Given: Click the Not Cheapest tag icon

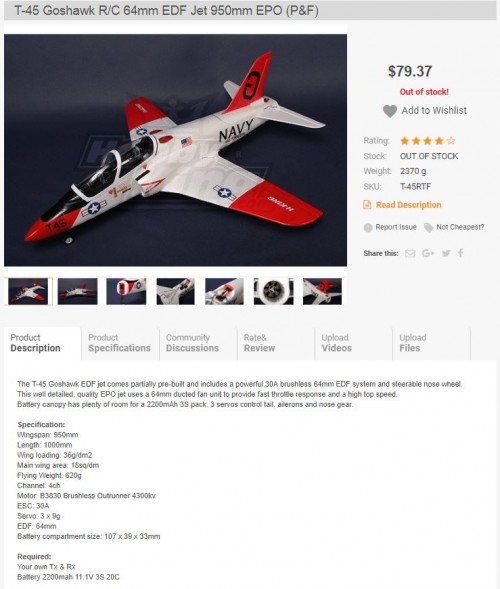Looking at the screenshot, I should pos(428,227).
